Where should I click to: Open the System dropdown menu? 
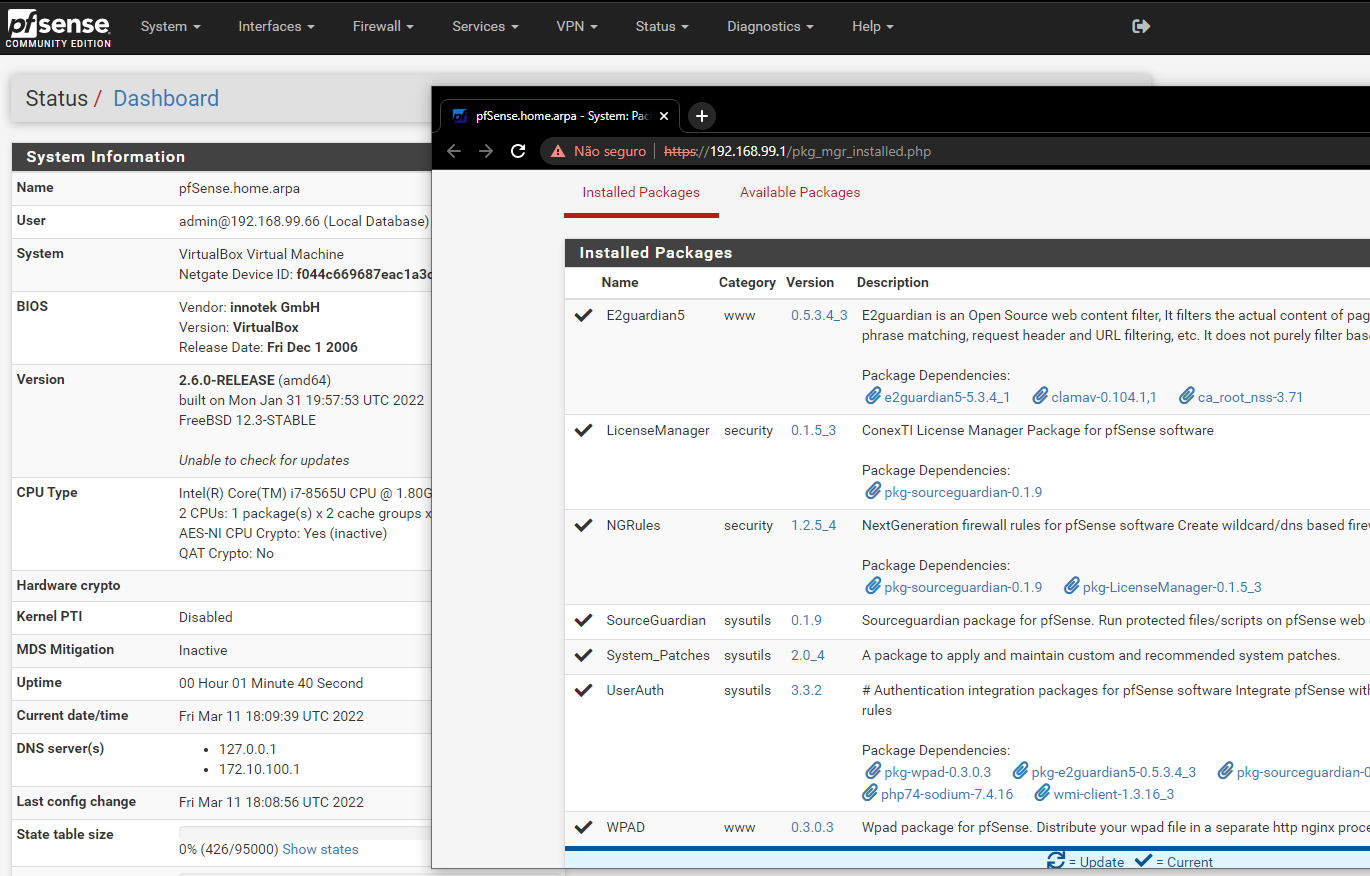point(170,26)
